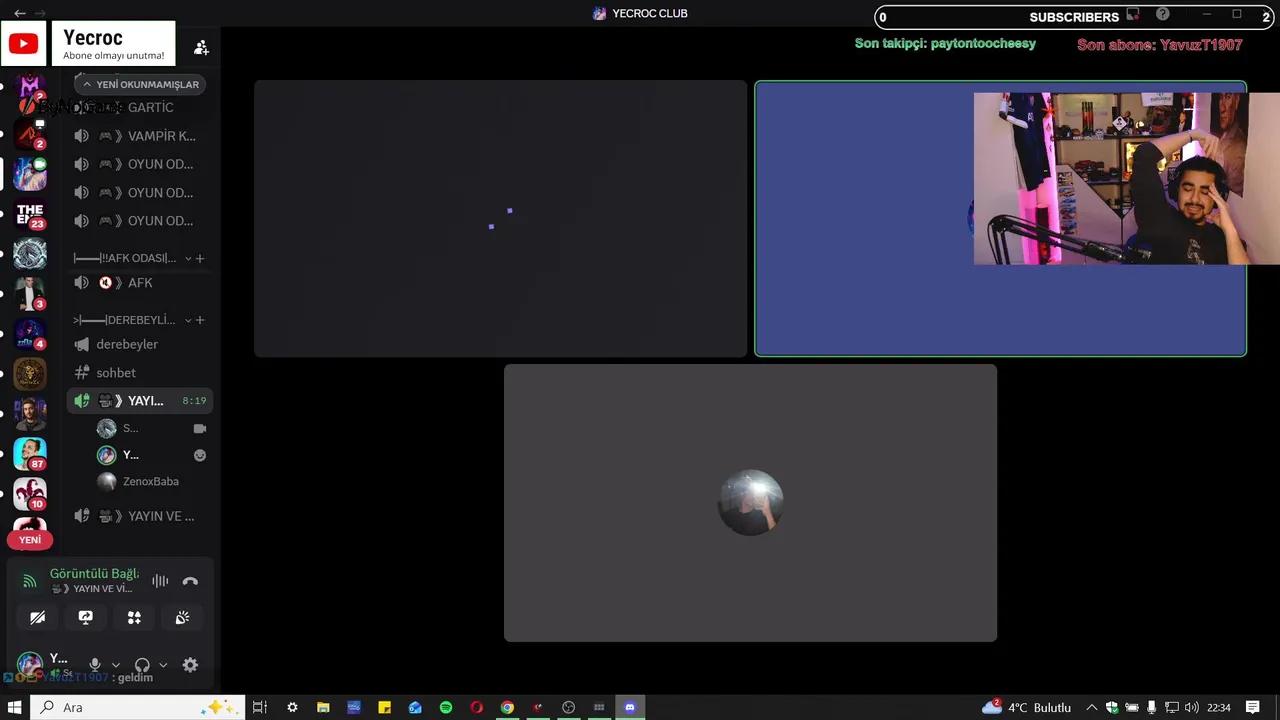1280x720 pixels.
Task: Open Google Chrome from the taskbar
Action: pyautogui.click(x=507, y=707)
